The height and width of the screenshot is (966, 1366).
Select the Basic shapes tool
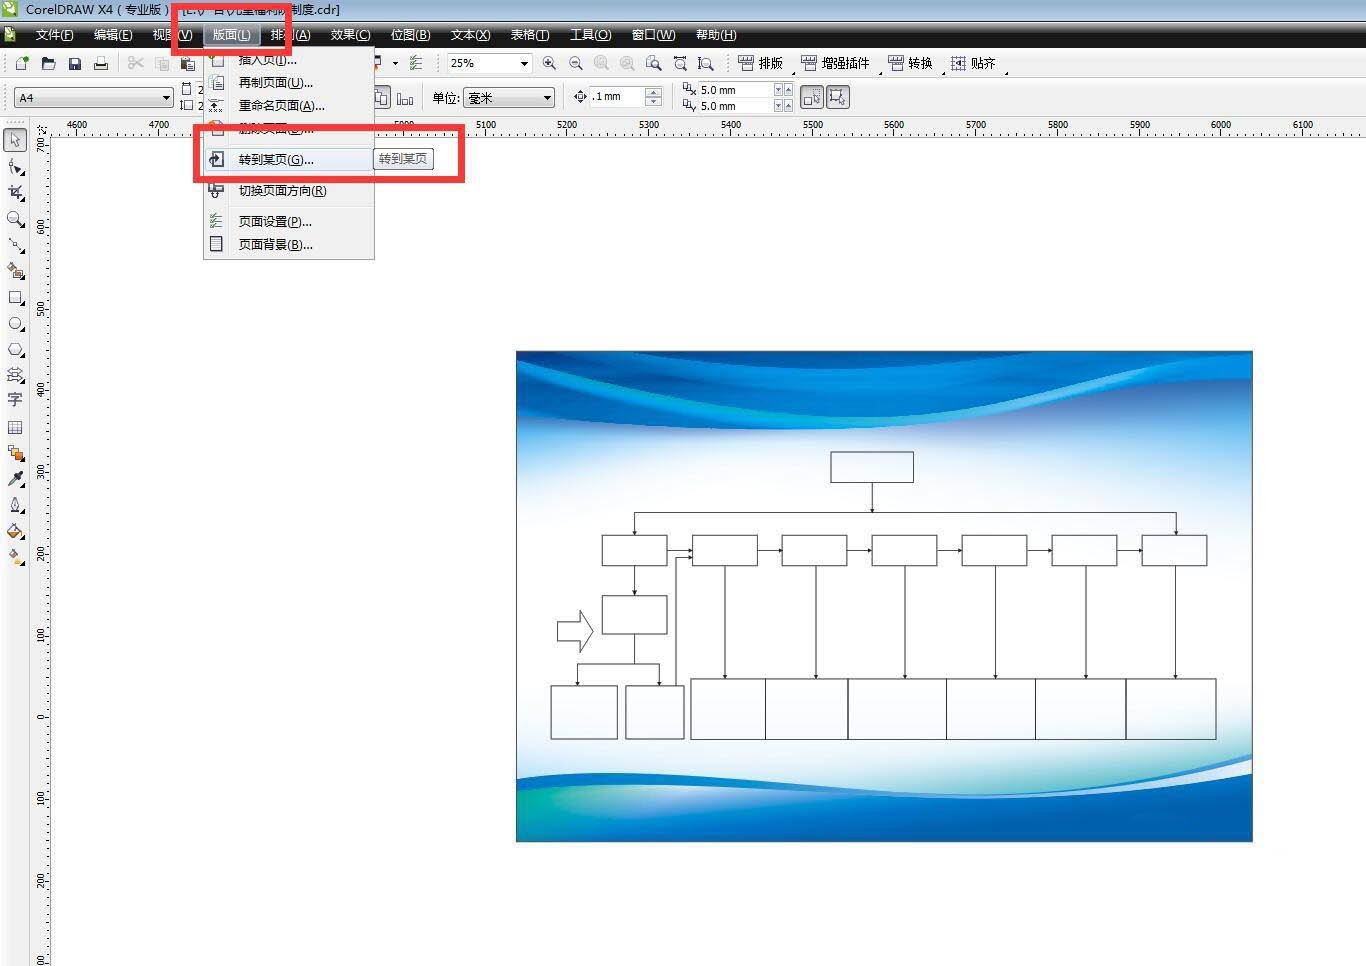[x=15, y=375]
